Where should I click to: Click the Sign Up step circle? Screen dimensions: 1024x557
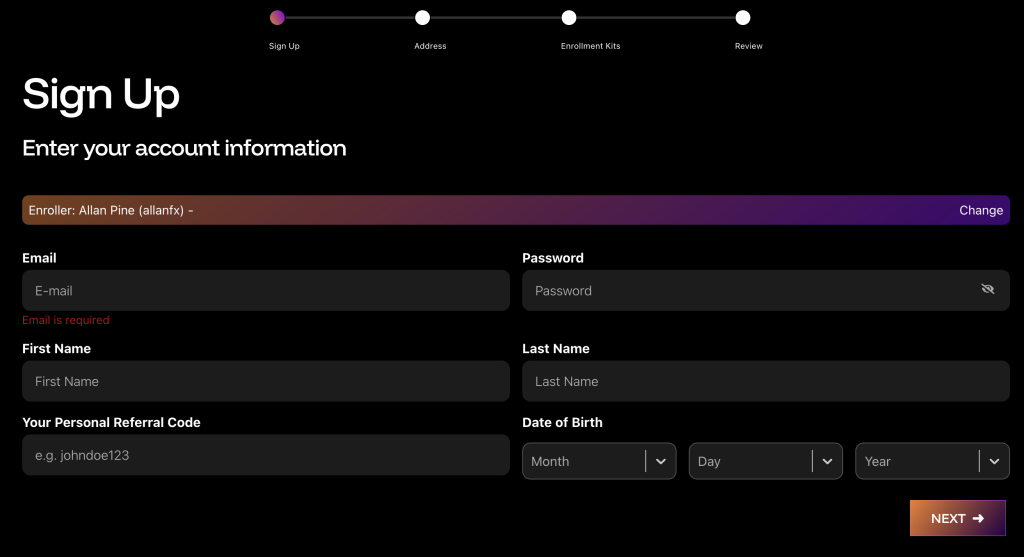[x=277, y=17]
